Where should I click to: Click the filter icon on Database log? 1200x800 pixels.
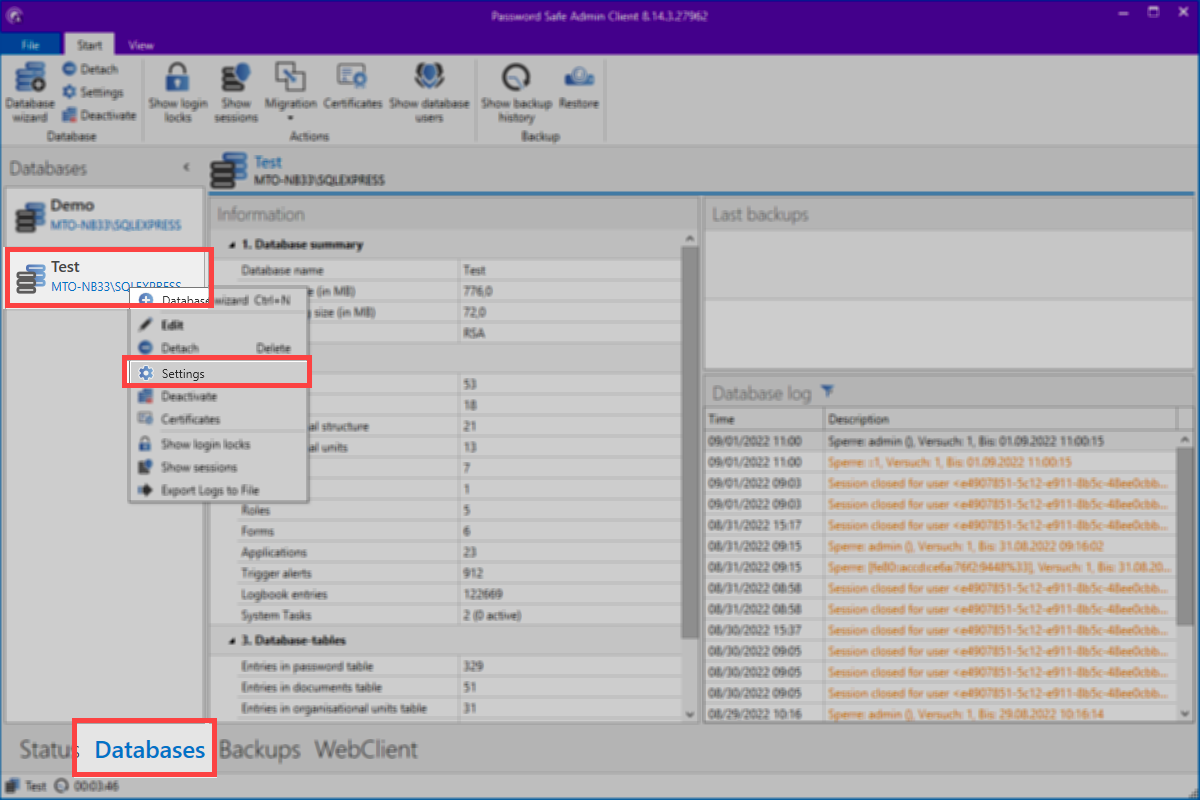(x=828, y=392)
